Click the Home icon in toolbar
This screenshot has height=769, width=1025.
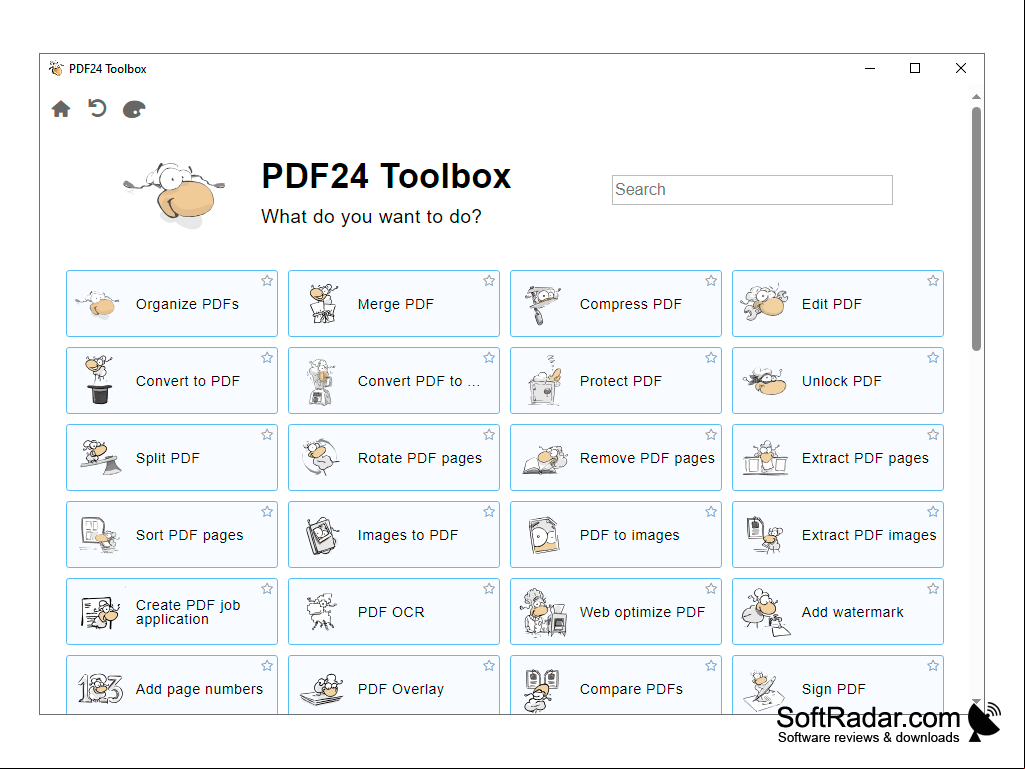[61, 109]
